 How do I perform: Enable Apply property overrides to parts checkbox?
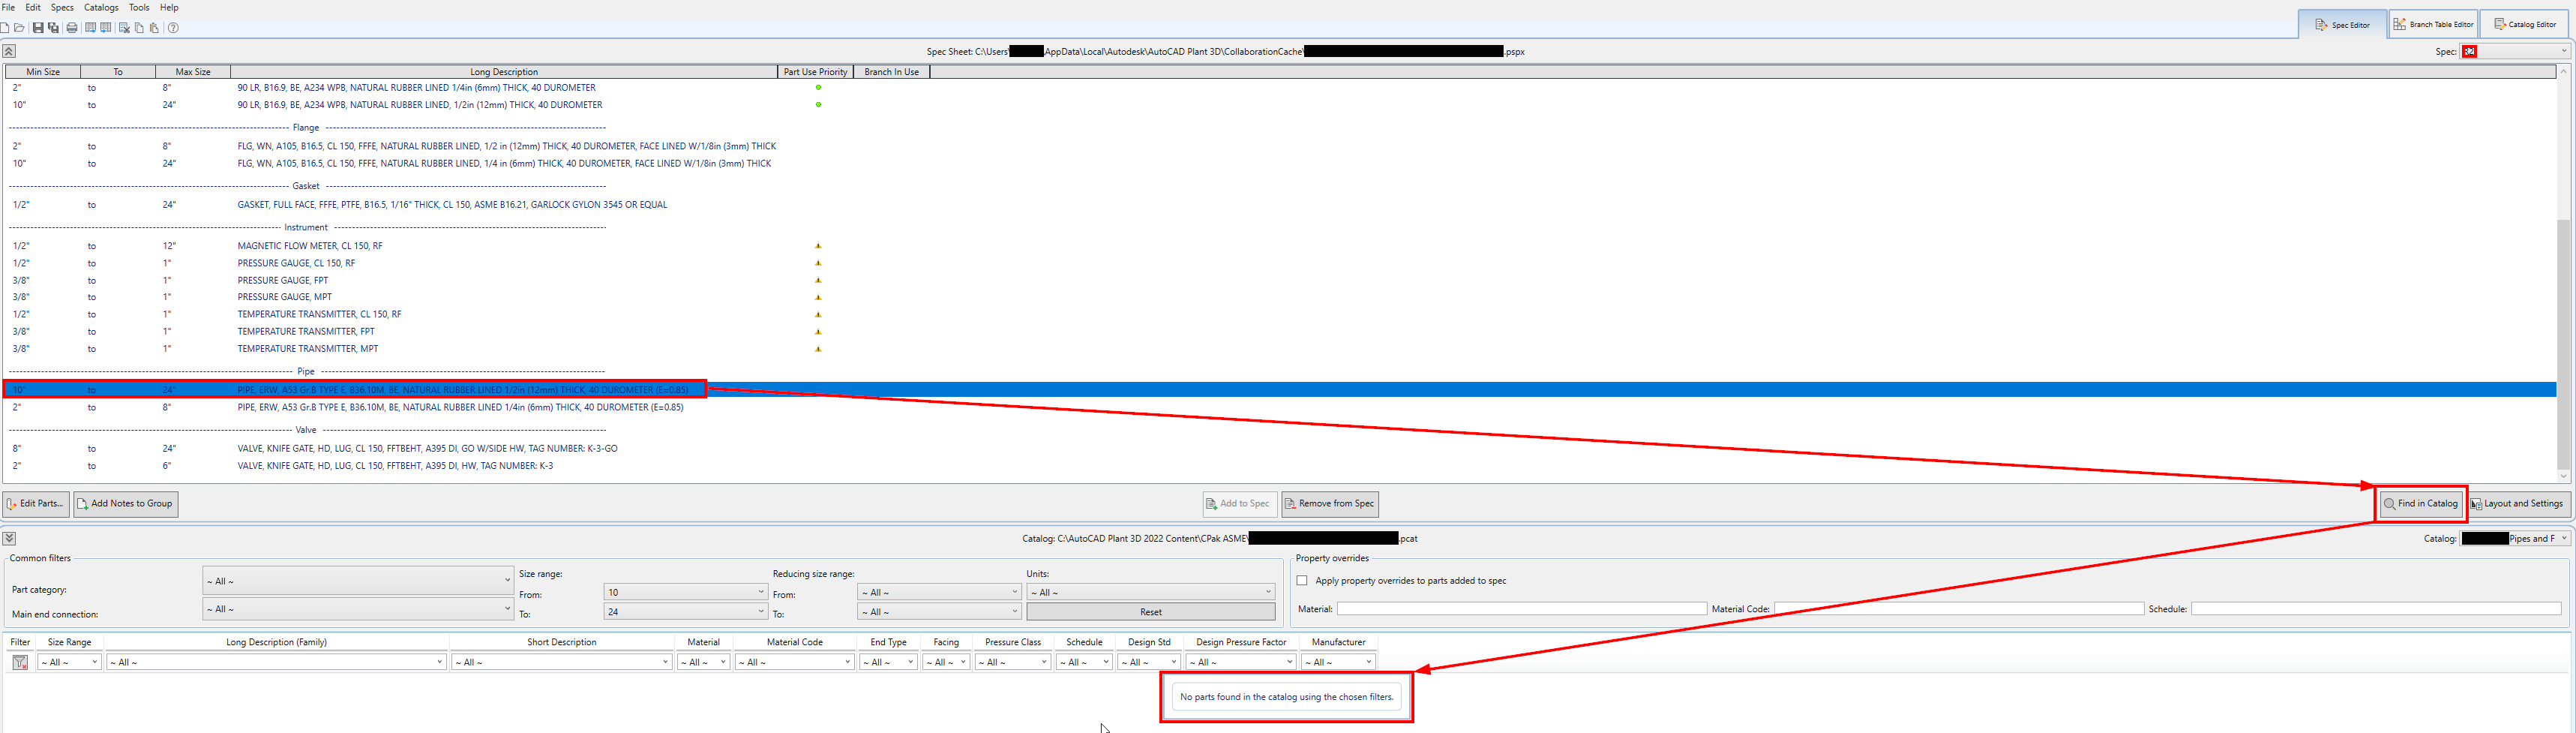[1302, 581]
